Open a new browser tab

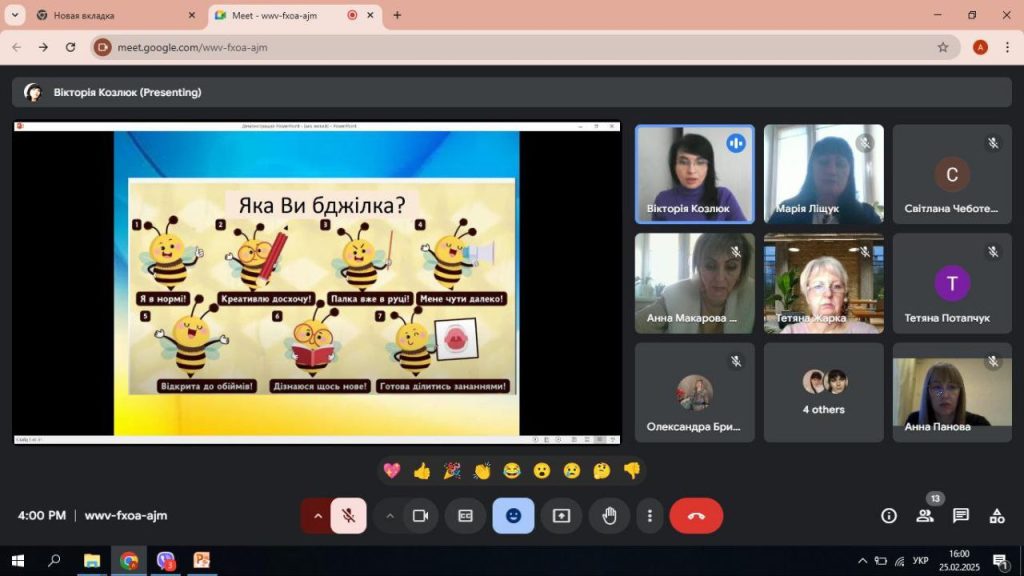point(397,15)
